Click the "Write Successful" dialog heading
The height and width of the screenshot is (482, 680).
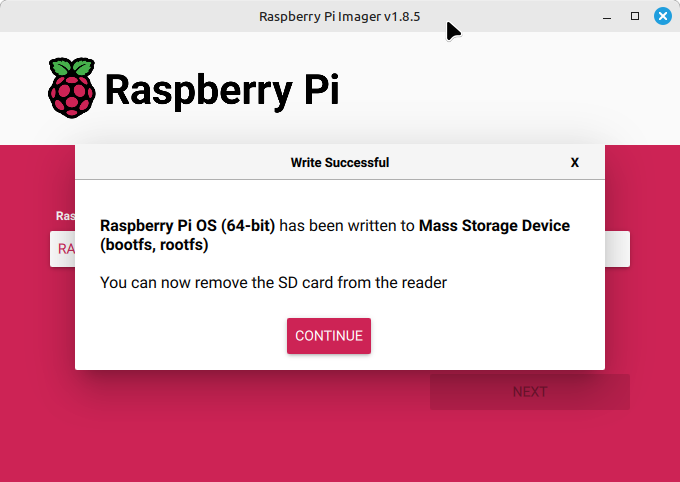(340, 163)
